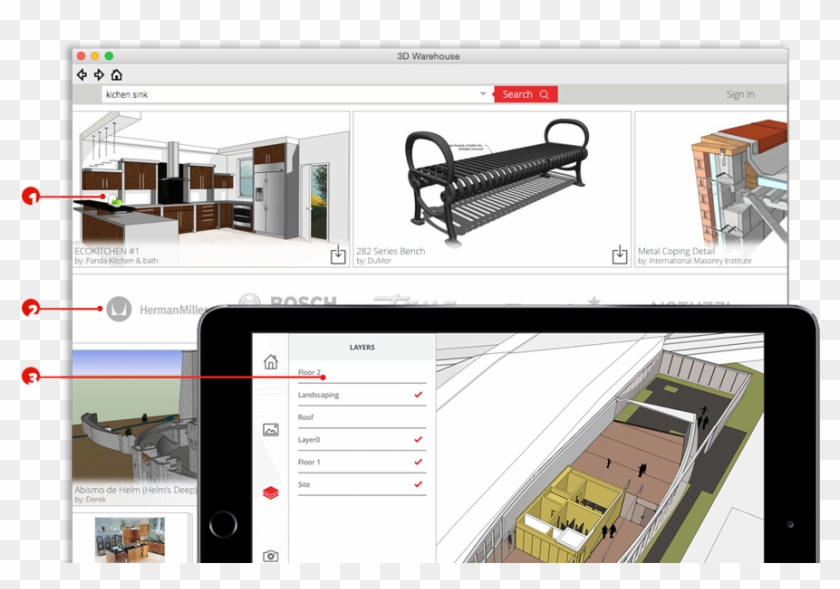Disable the Layer0 checkmark
Screen dimensions: 840x589
coord(418,439)
